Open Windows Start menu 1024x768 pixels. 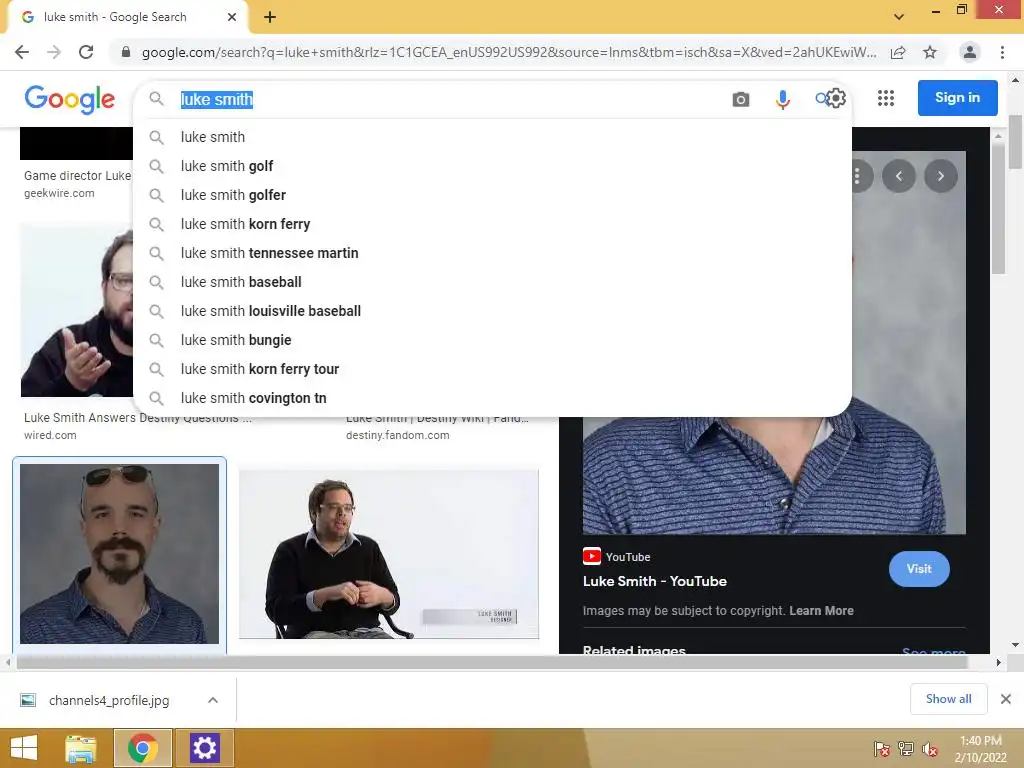tap(24, 748)
